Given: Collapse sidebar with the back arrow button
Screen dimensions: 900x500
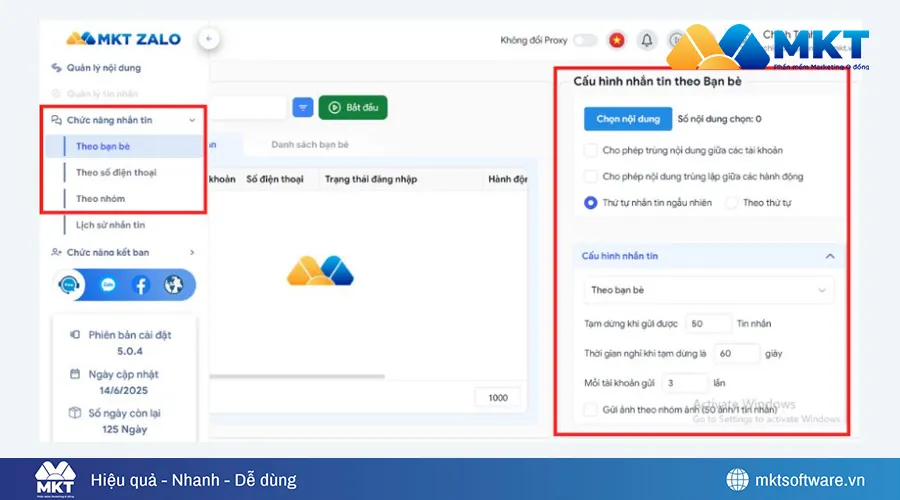Looking at the screenshot, I should coord(209,39).
